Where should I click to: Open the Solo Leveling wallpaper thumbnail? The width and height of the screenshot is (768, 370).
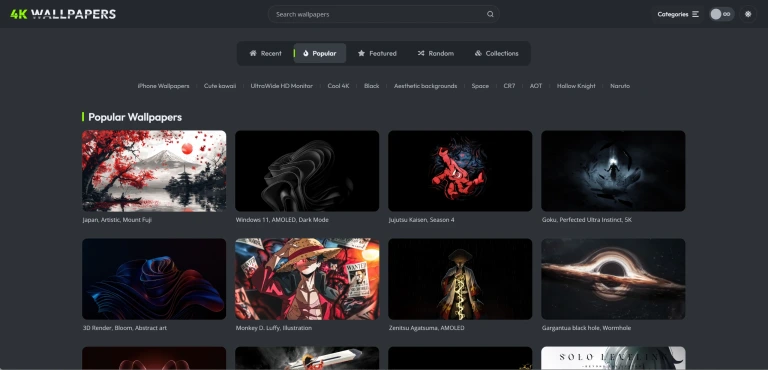[x=613, y=358]
